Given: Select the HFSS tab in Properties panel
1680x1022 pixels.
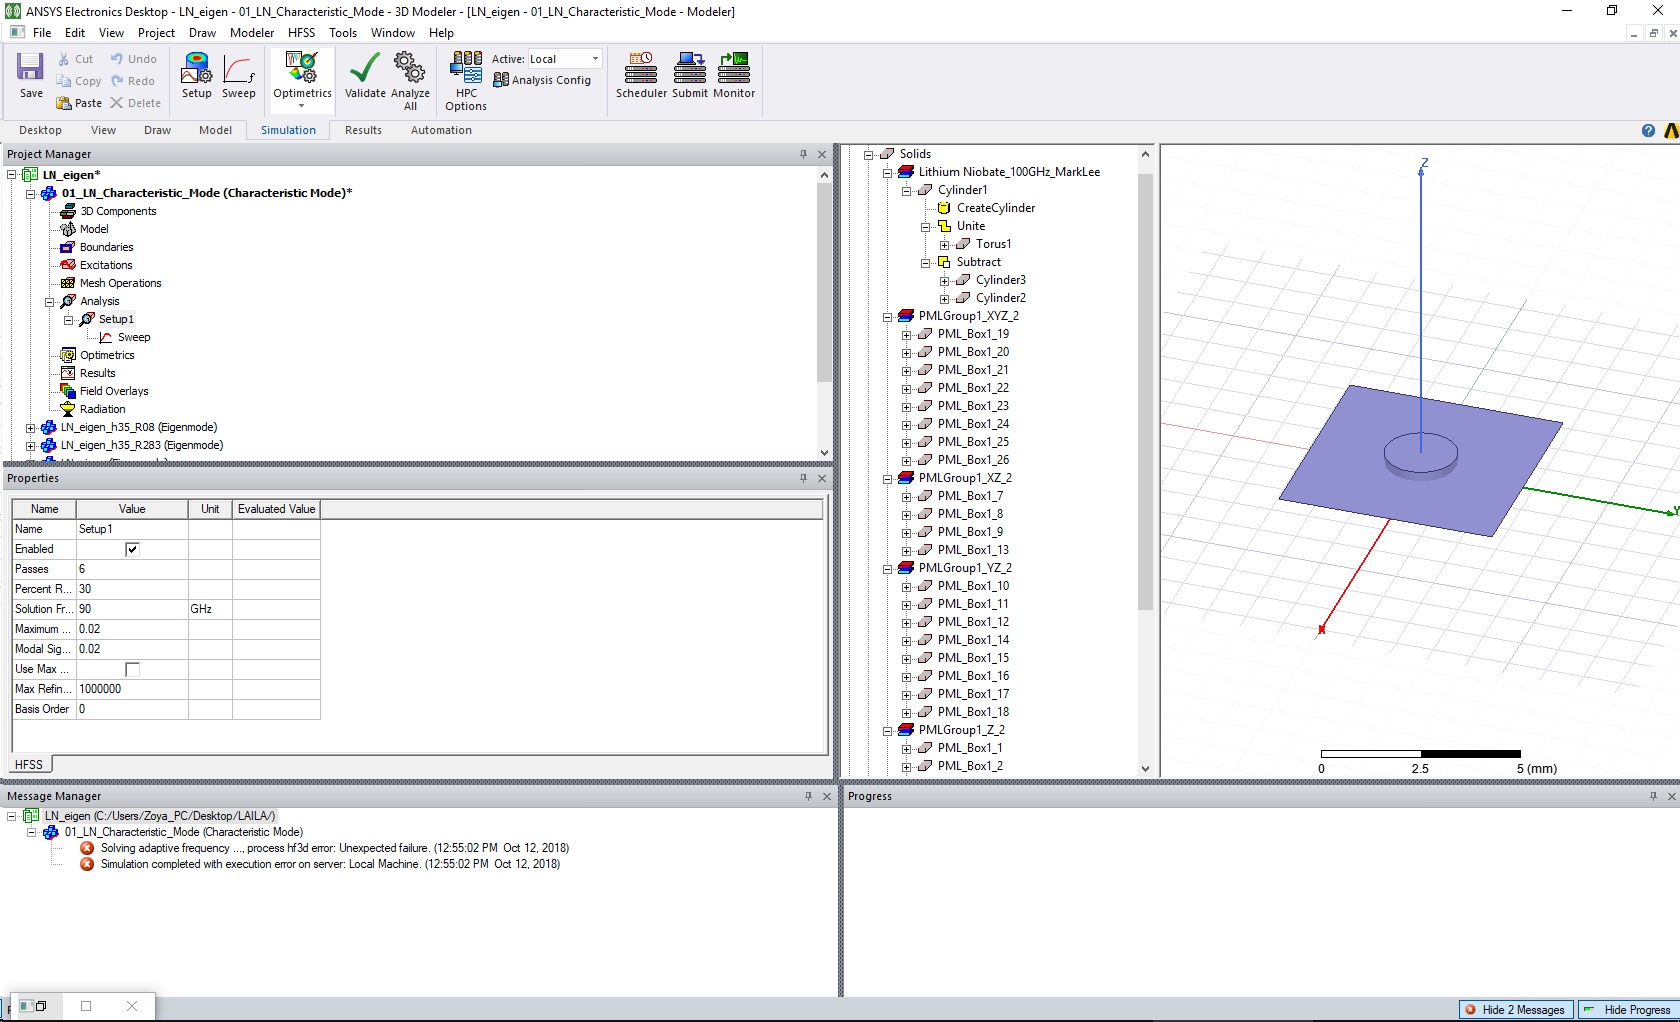Looking at the screenshot, I should coord(29,764).
